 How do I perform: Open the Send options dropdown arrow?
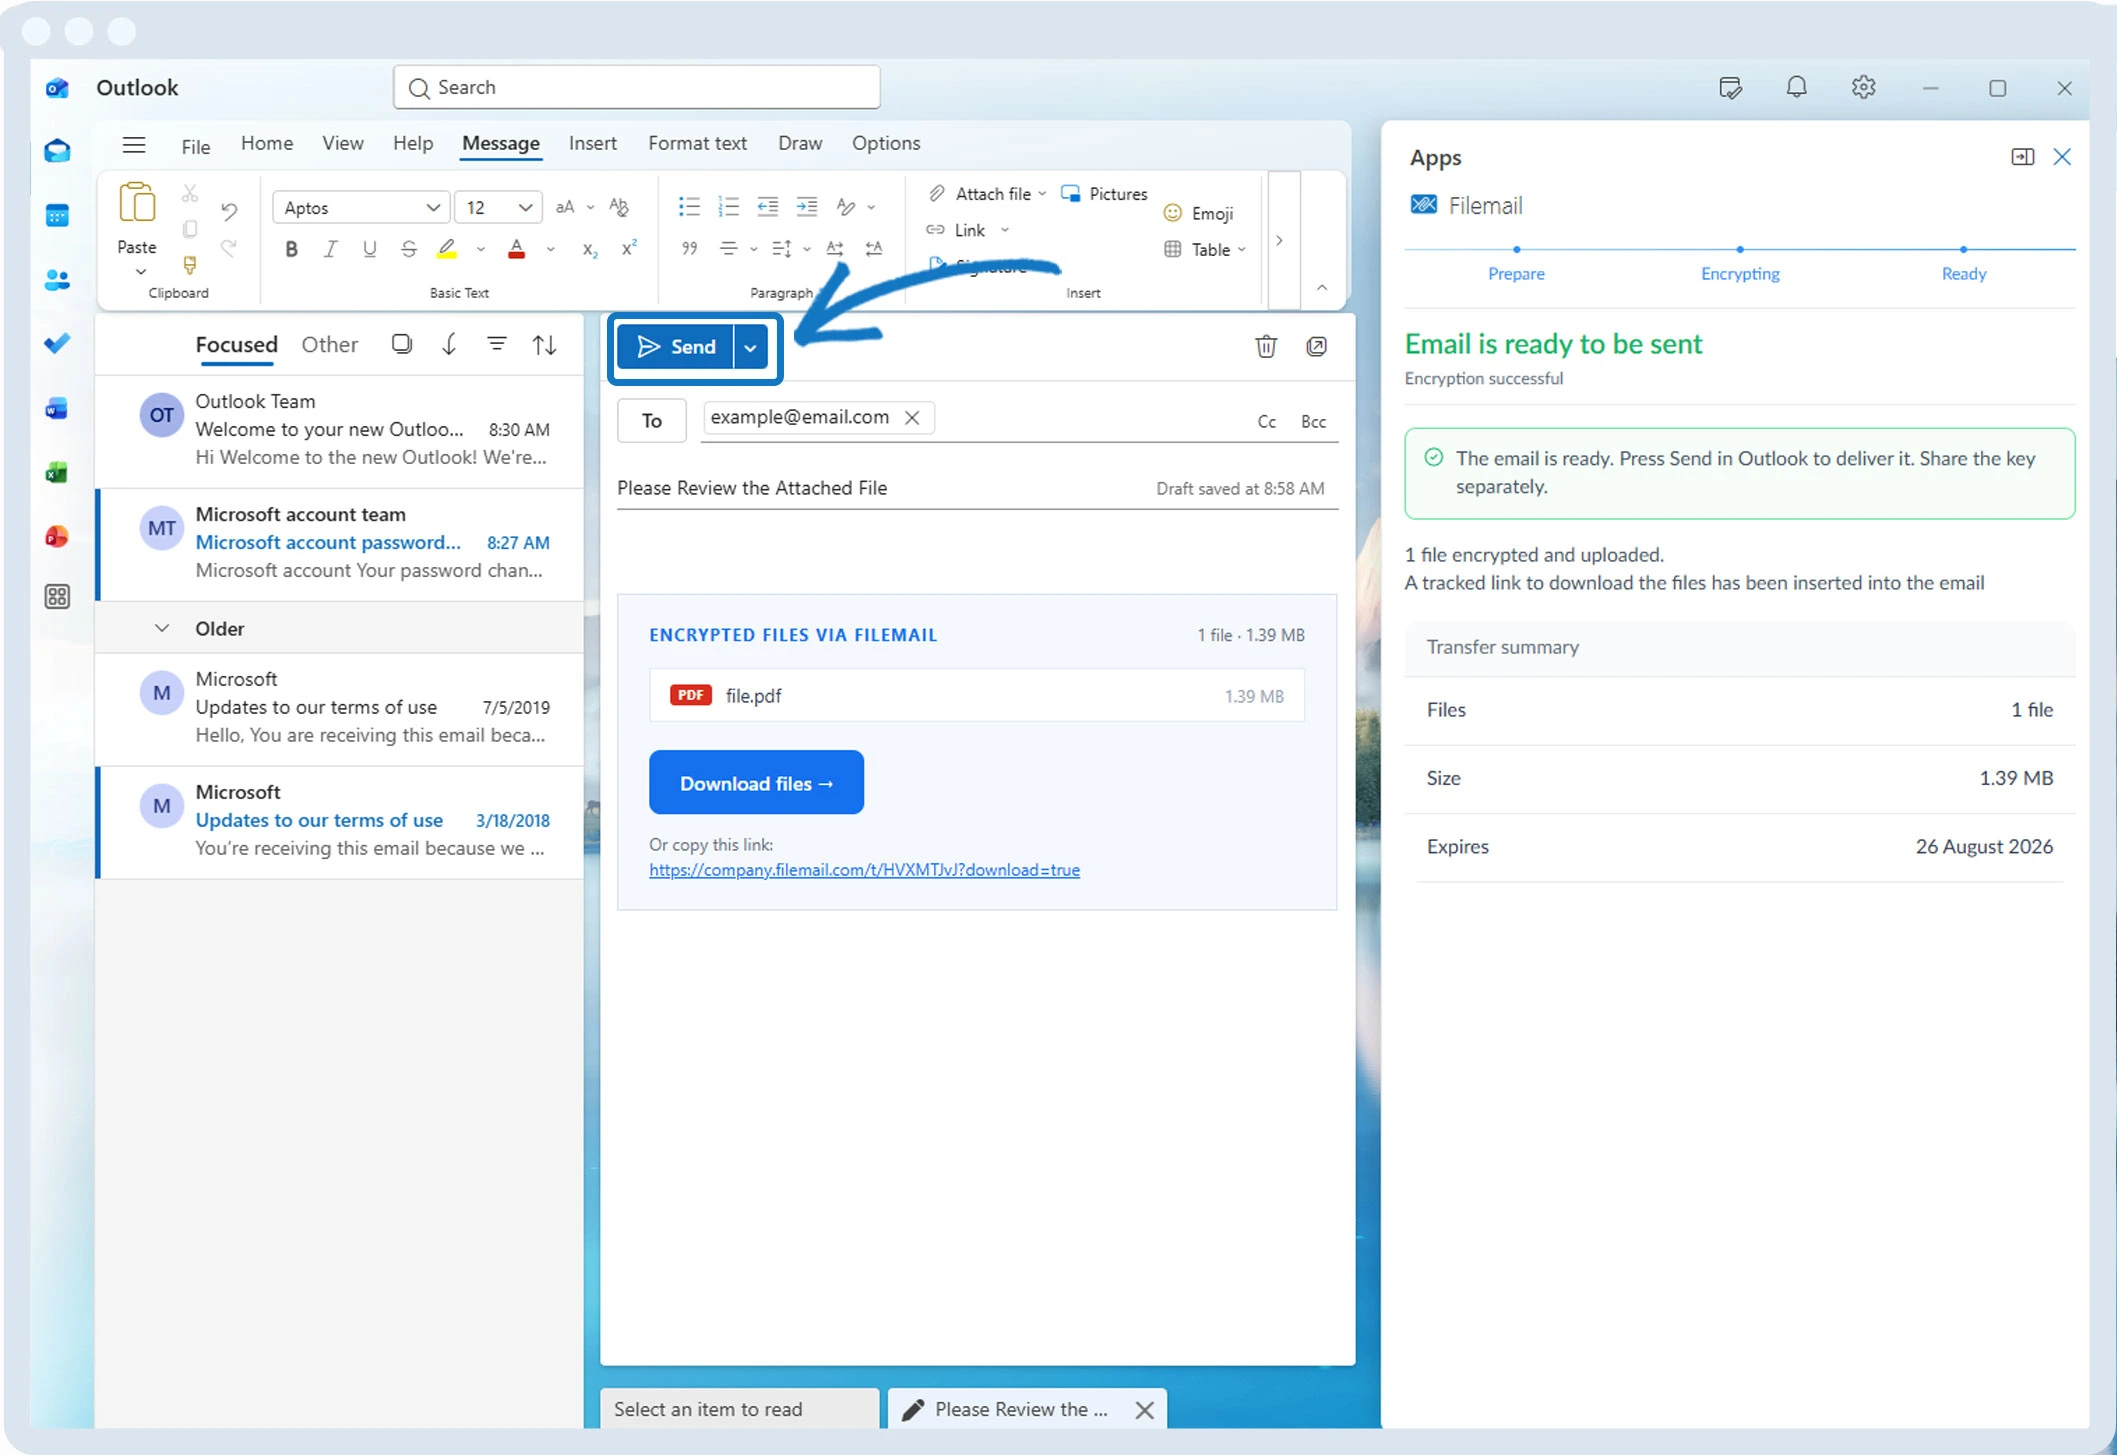[750, 347]
